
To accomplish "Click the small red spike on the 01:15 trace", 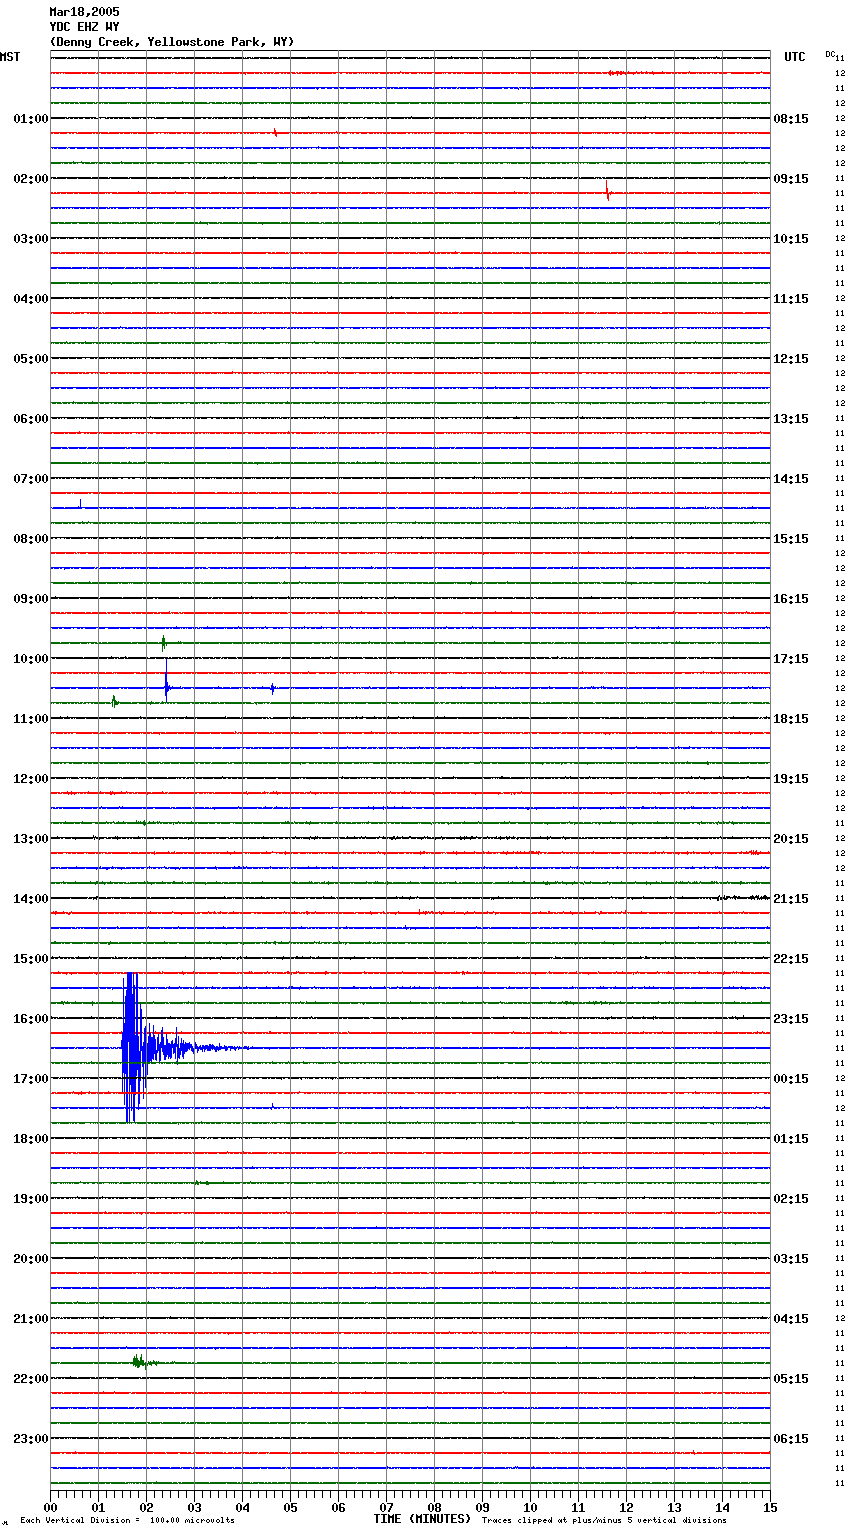I will click(x=275, y=132).
